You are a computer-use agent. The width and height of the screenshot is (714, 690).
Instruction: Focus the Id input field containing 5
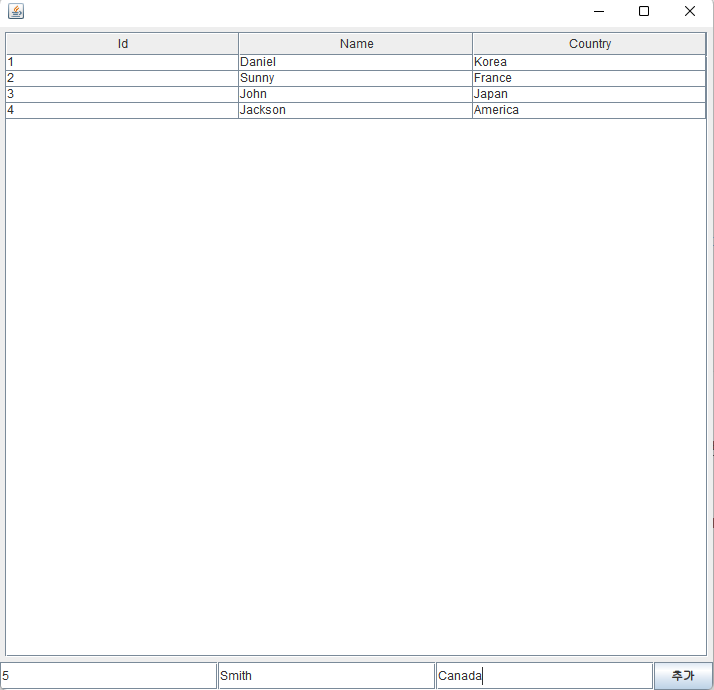(x=108, y=675)
